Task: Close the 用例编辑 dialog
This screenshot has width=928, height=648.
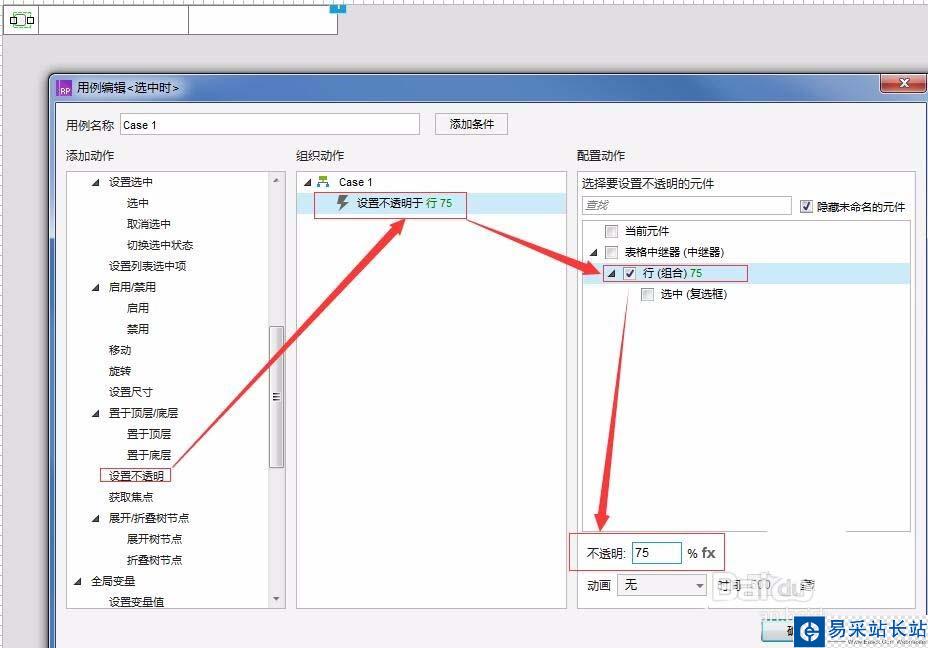Action: (x=903, y=83)
